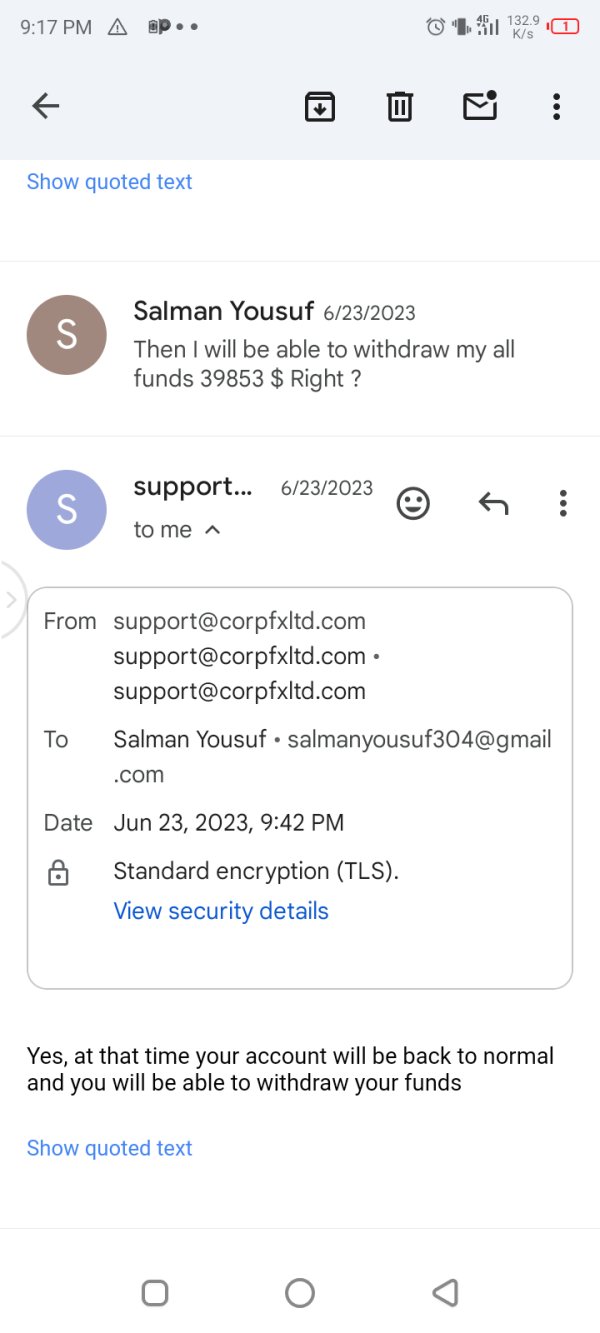Screen dimensions: 600x1333
Task: Tap the lock encryption icon
Action: coord(59,874)
